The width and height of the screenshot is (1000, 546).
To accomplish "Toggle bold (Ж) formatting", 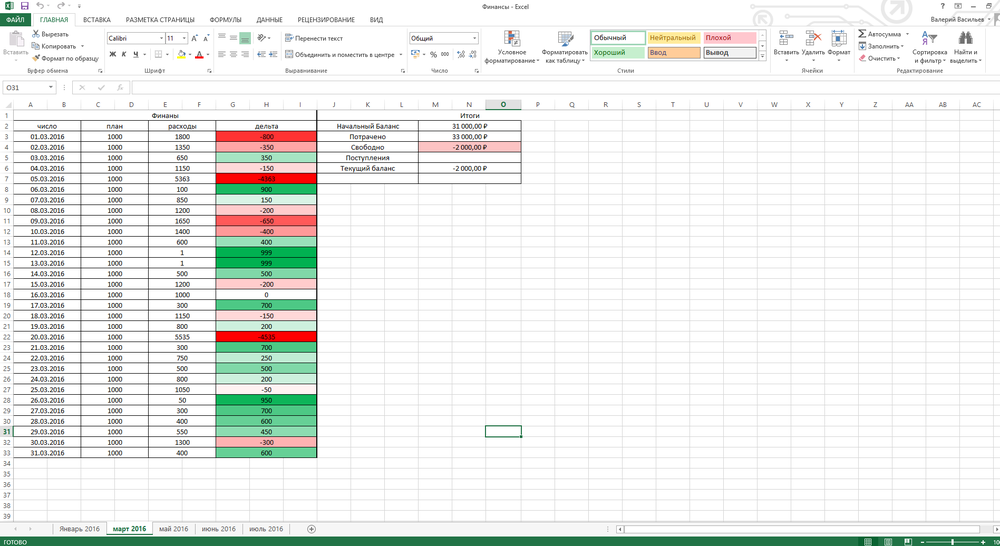I will point(111,55).
